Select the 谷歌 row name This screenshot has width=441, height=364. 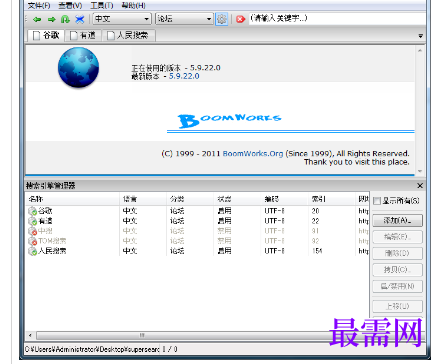45,211
